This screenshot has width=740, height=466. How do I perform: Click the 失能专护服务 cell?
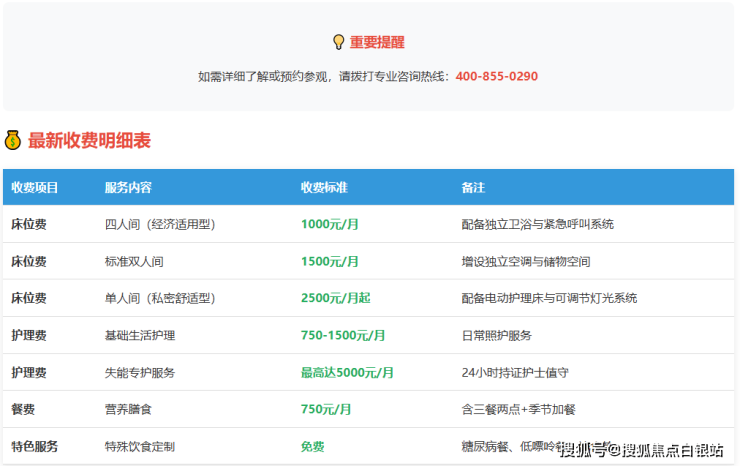139,372
